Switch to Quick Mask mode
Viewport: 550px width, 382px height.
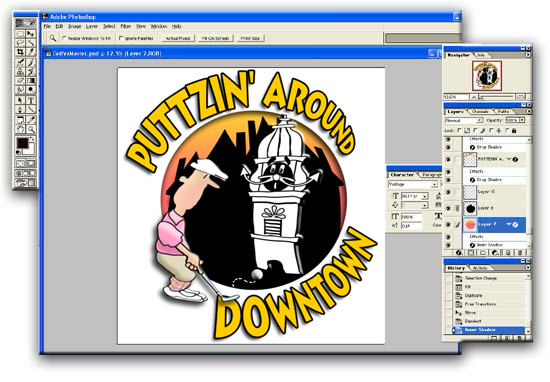(x=31, y=163)
